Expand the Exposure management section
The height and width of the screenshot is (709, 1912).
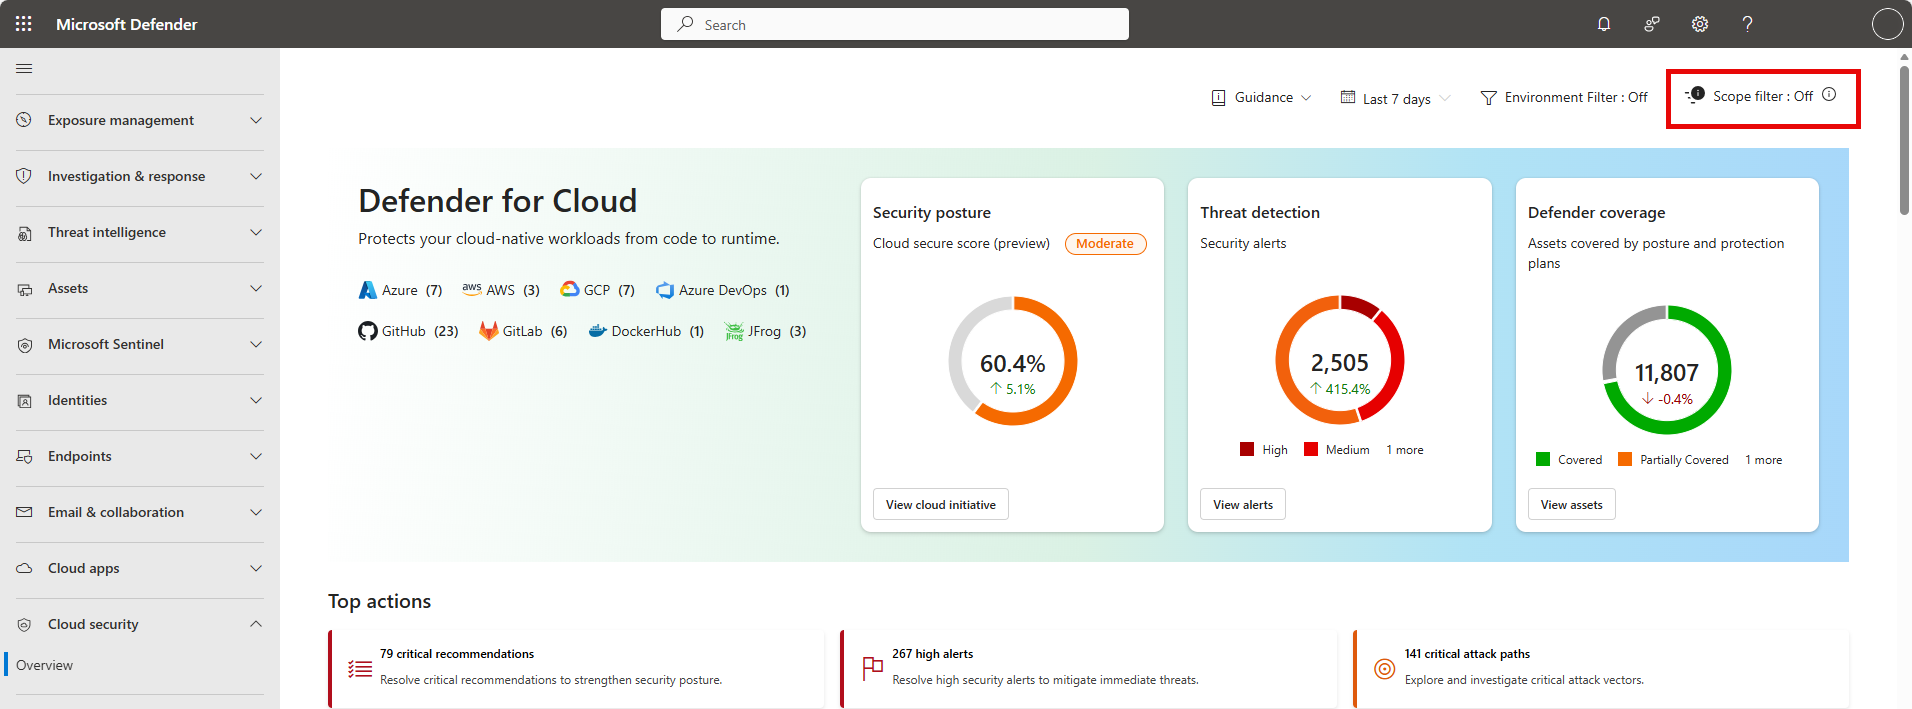click(140, 120)
